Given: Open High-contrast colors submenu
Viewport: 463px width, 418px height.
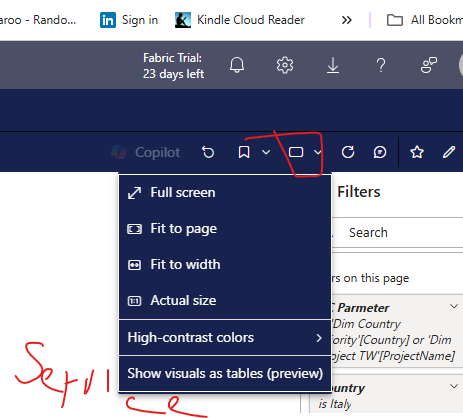Looking at the screenshot, I should pyautogui.click(x=225, y=338).
